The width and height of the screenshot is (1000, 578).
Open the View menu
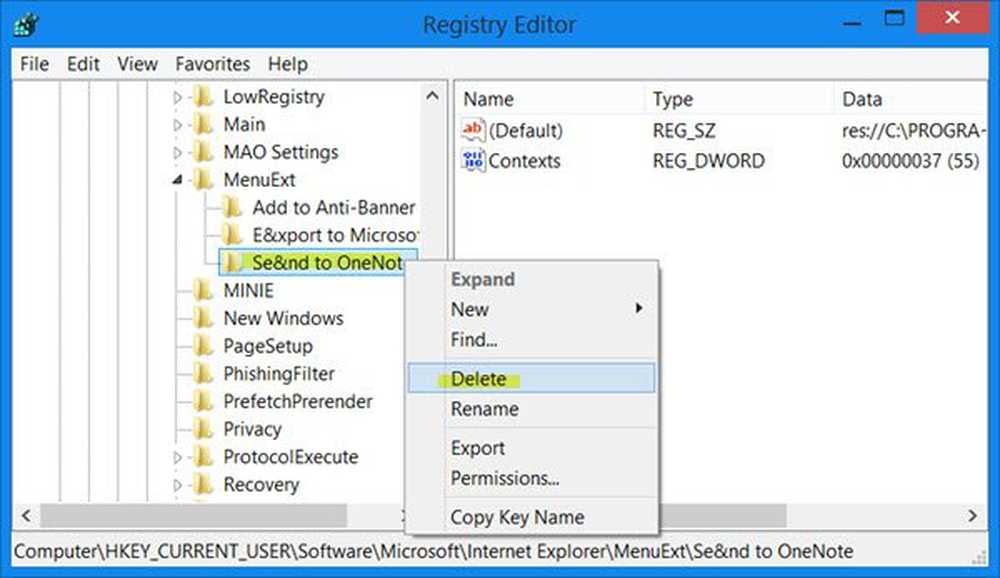pos(137,64)
